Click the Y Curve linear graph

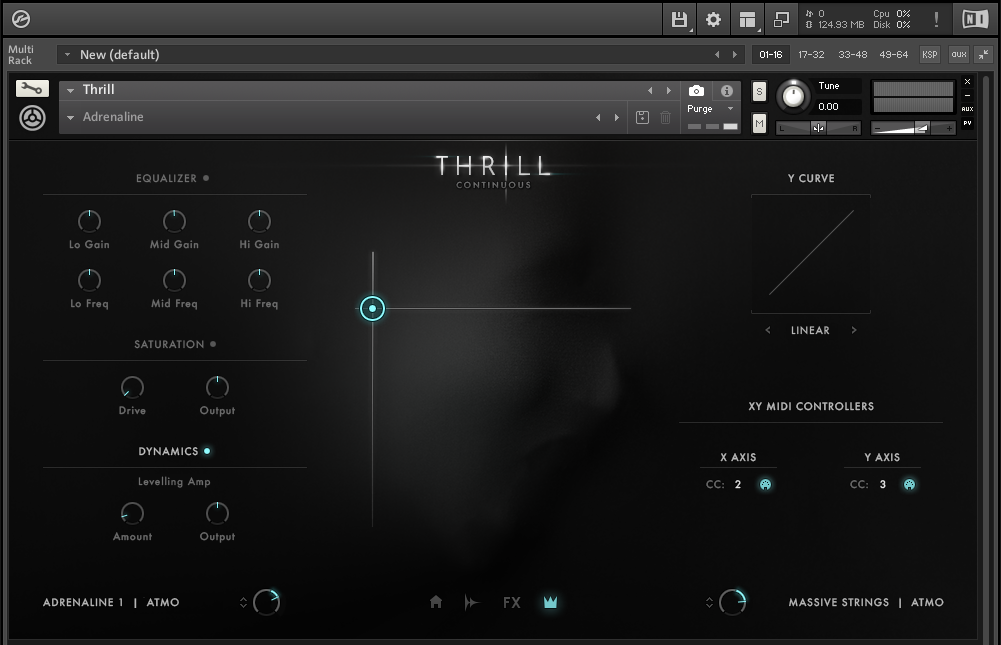tap(811, 254)
